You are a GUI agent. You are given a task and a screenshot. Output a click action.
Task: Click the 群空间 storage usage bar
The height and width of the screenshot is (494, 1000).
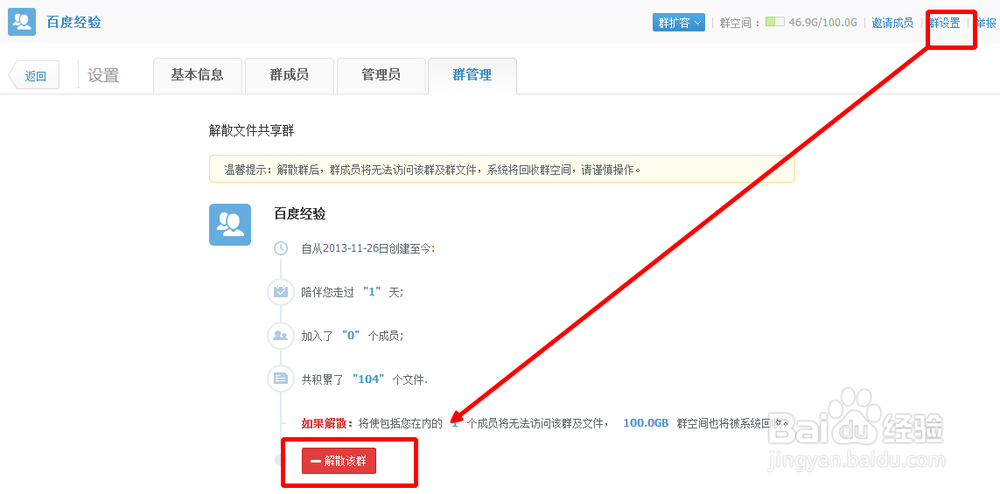point(774,22)
